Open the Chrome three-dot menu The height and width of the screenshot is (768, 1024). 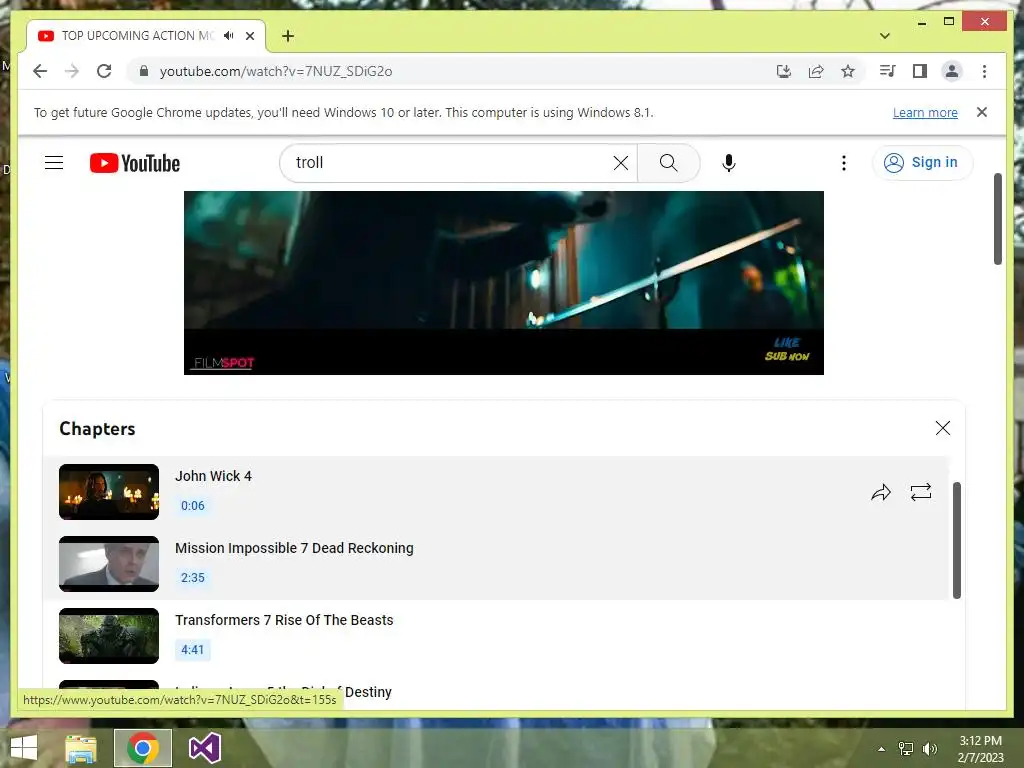click(984, 71)
